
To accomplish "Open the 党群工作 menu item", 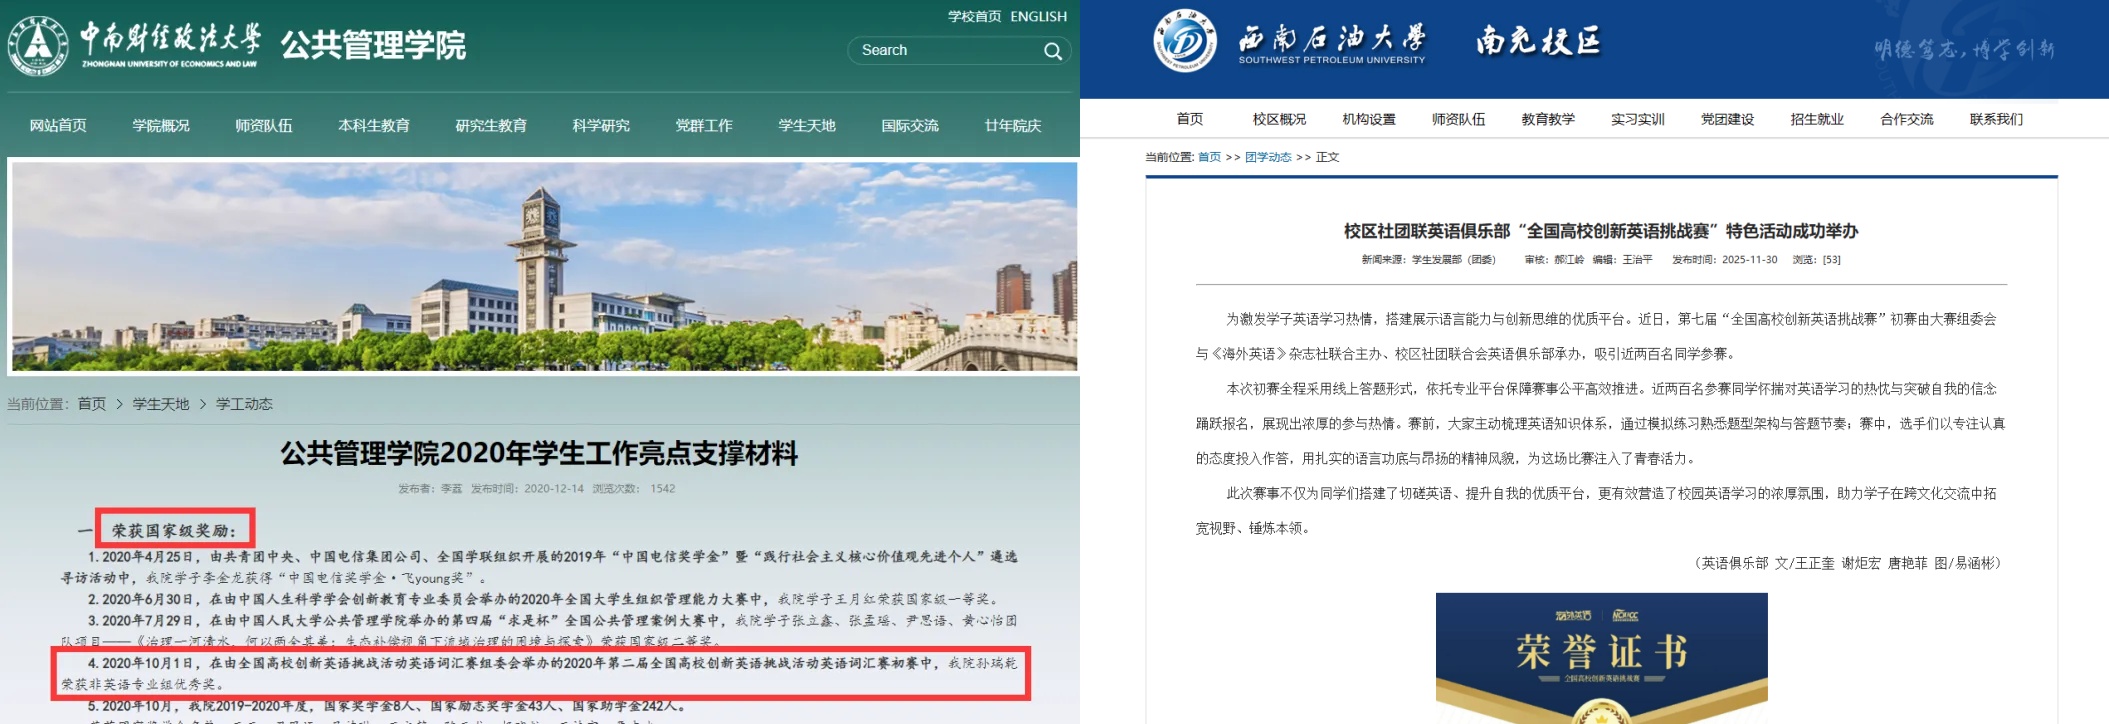I will click(x=704, y=126).
